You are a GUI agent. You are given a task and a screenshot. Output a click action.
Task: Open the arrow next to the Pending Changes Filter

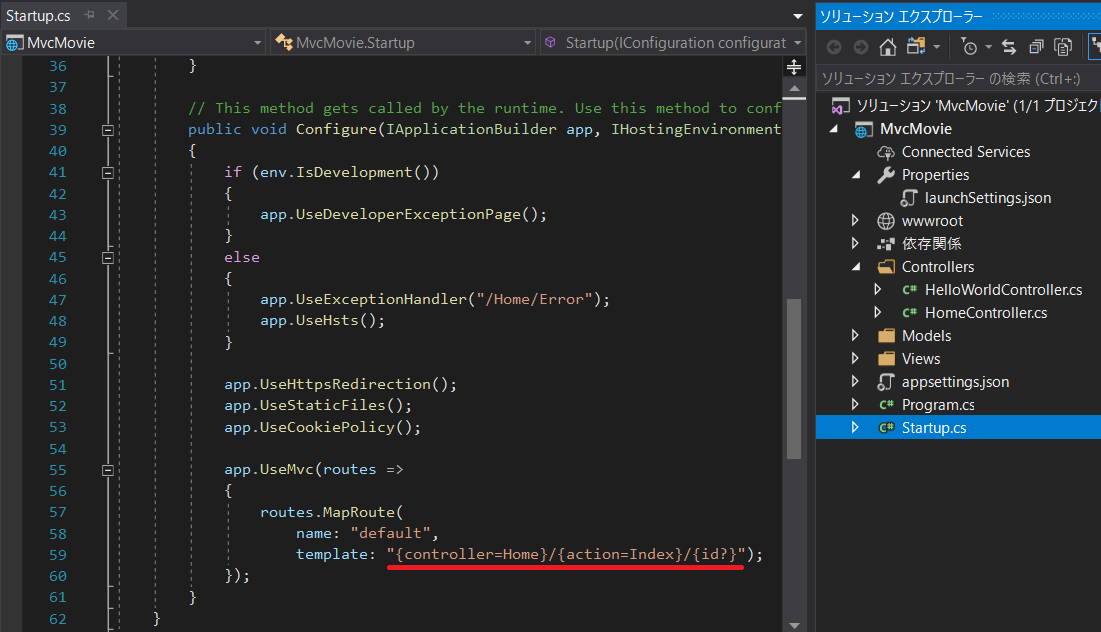tap(989, 47)
